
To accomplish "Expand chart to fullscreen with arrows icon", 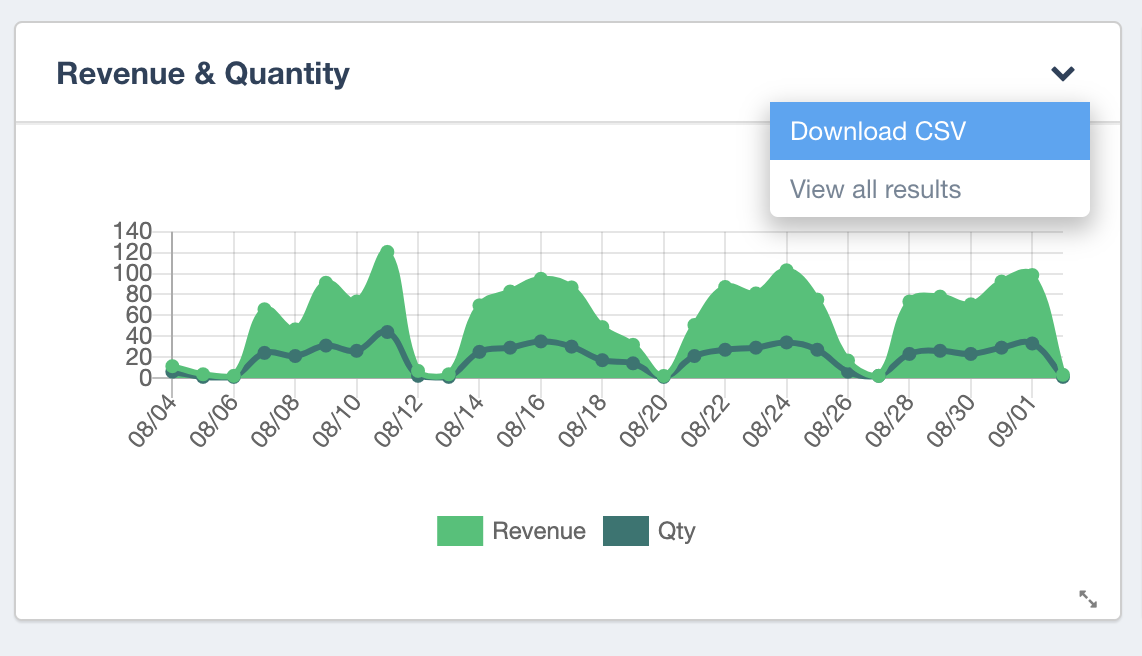I will click(x=1088, y=599).
